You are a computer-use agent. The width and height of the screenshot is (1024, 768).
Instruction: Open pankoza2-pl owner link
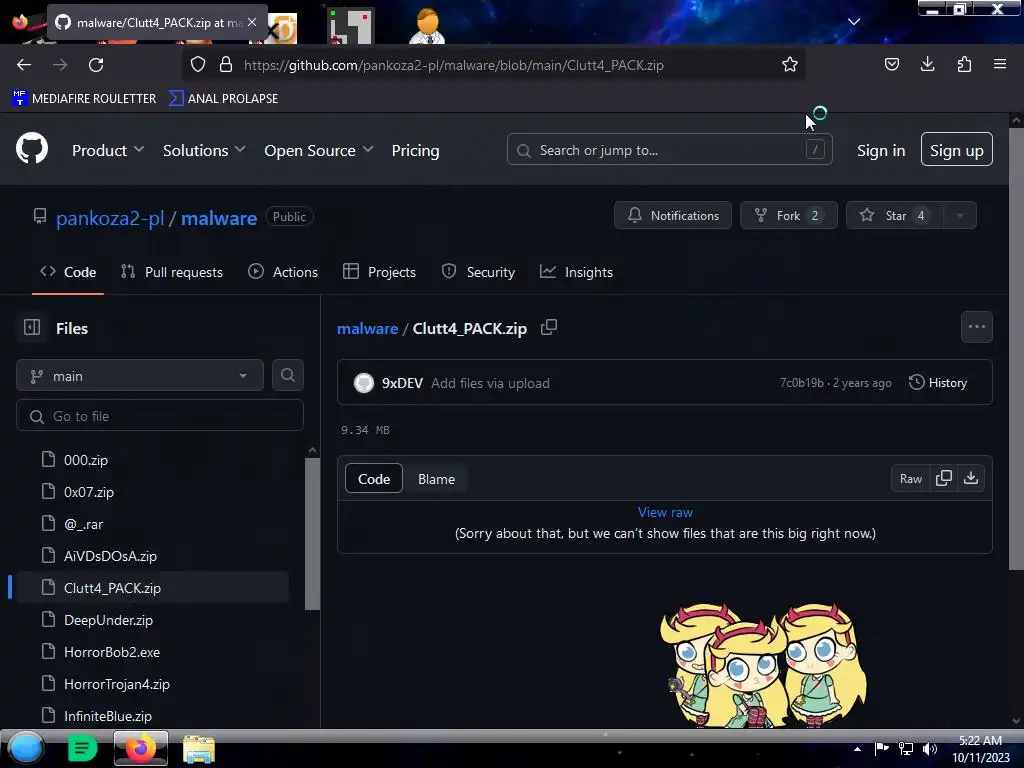click(x=110, y=217)
